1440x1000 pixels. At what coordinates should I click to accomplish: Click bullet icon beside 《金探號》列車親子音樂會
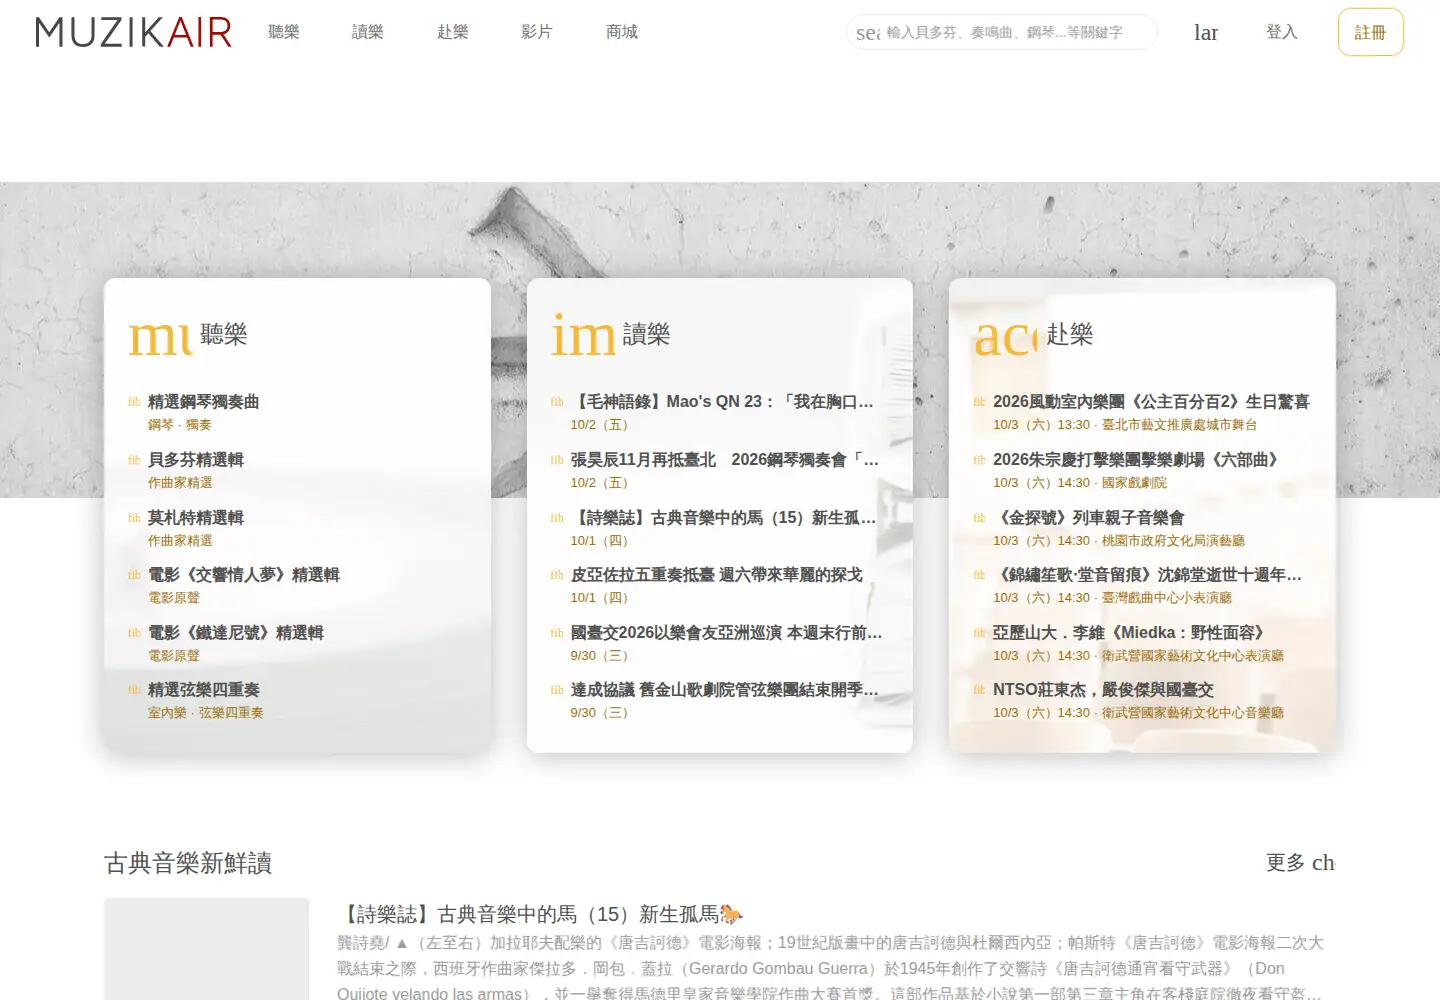(x=979, y=518)
